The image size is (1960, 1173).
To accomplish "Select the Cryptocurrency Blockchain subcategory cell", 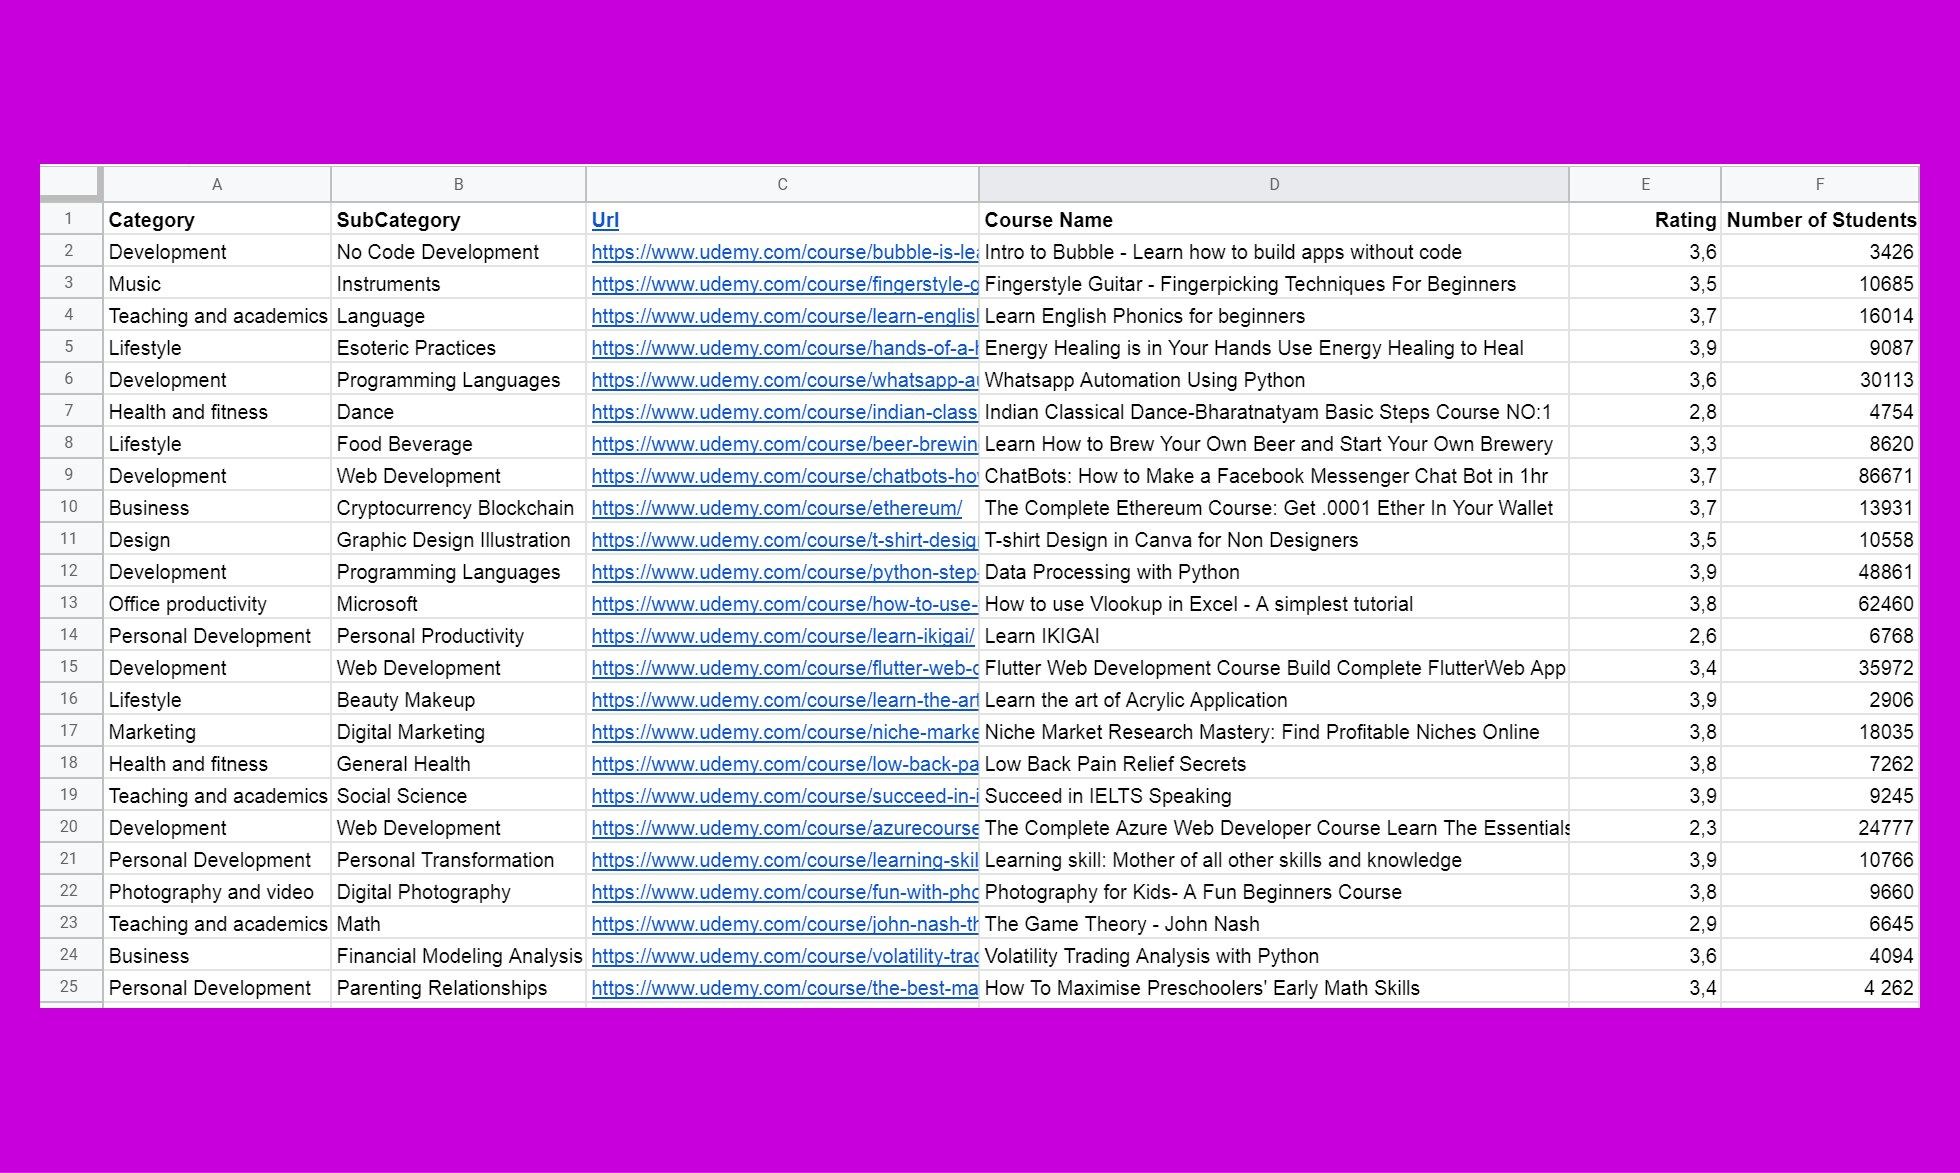I will (455, 508).
